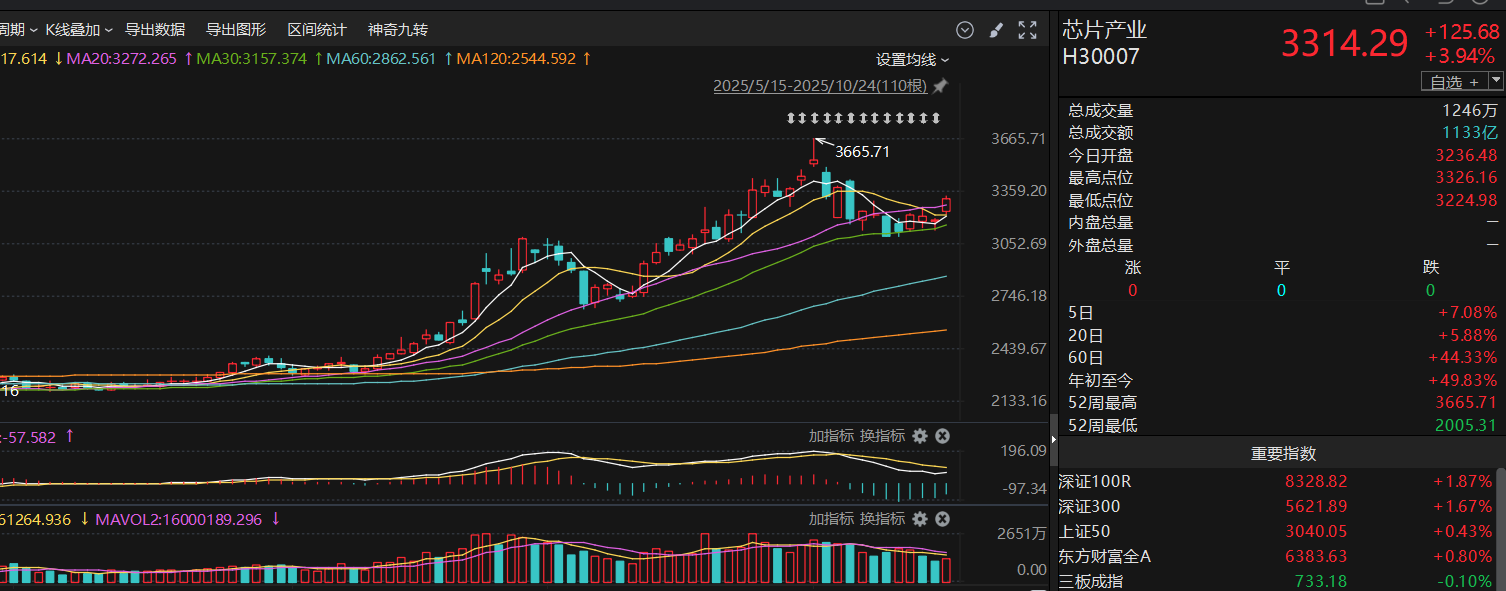Close the MACD indicator panel

click(942, 436)
